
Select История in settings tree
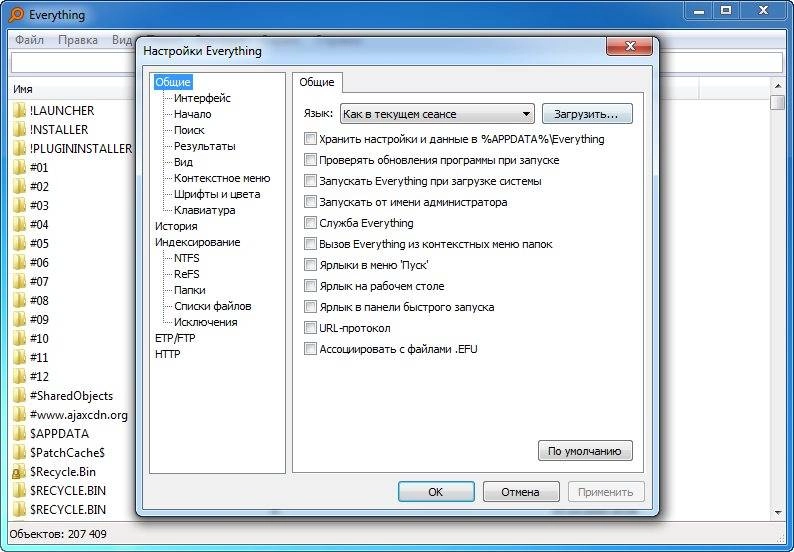(x=176, y=226)
